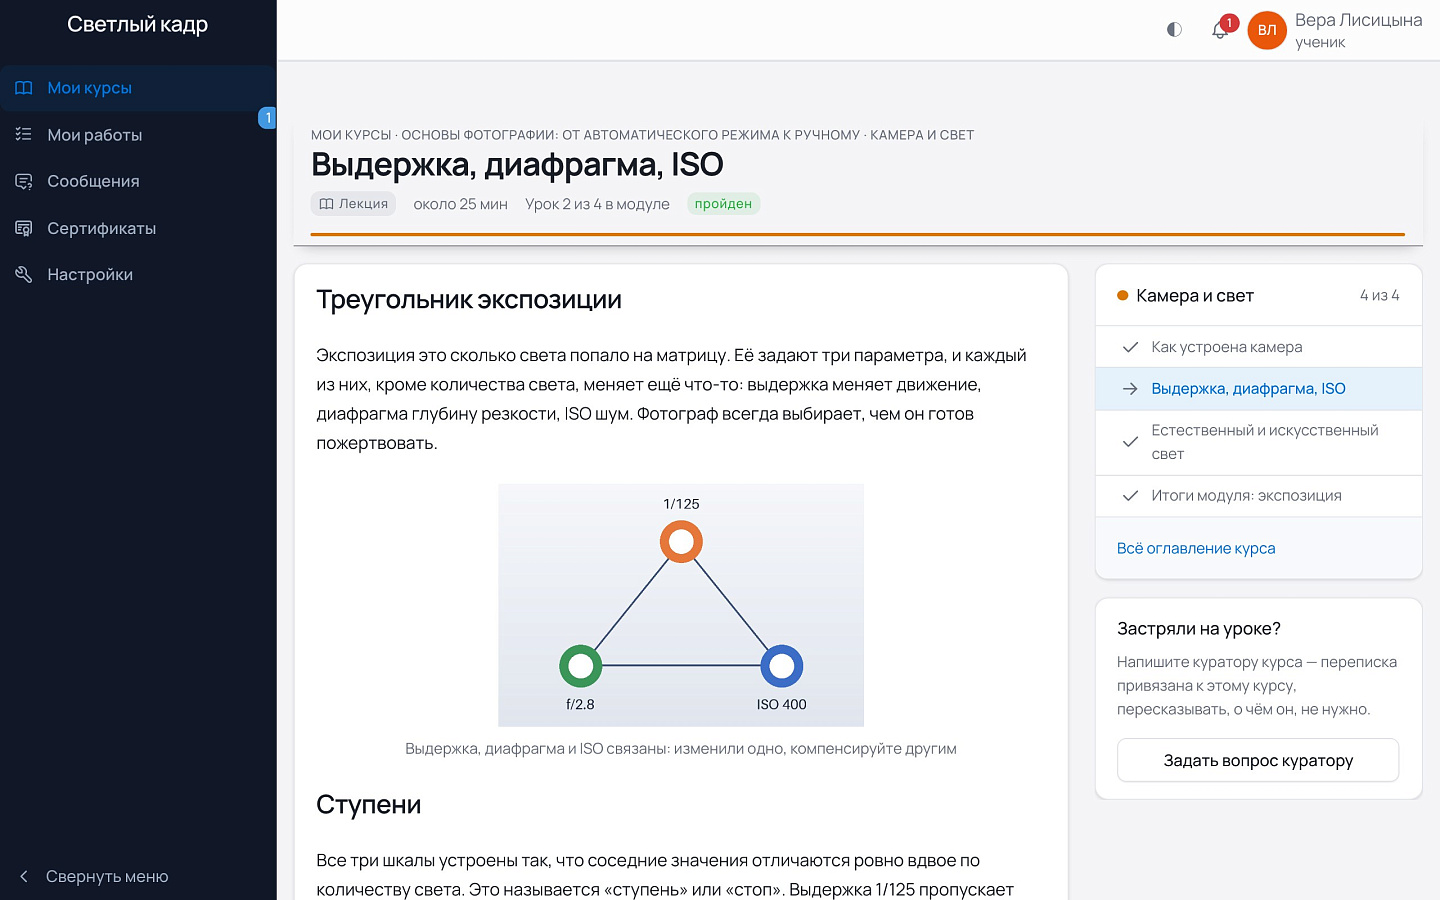Open the Настройки menu item
This screenshot has height=900, width=1440.
pos(138,274)
